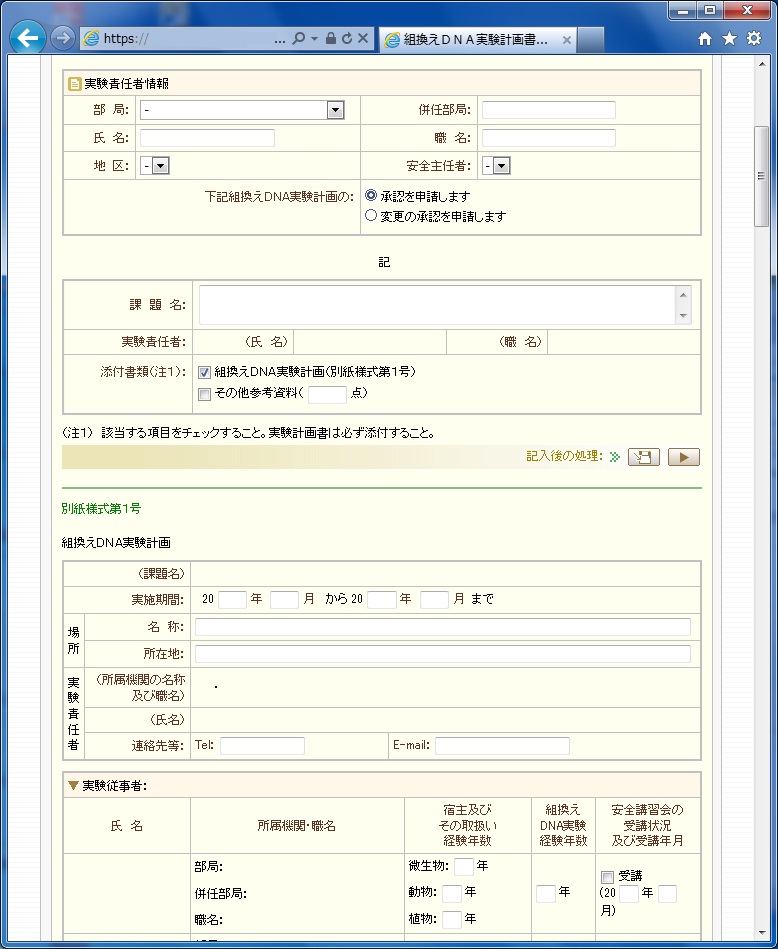Click the Tel input field
Image resolution: width=778 pixels, height=949 pixels.
(262, 746)
